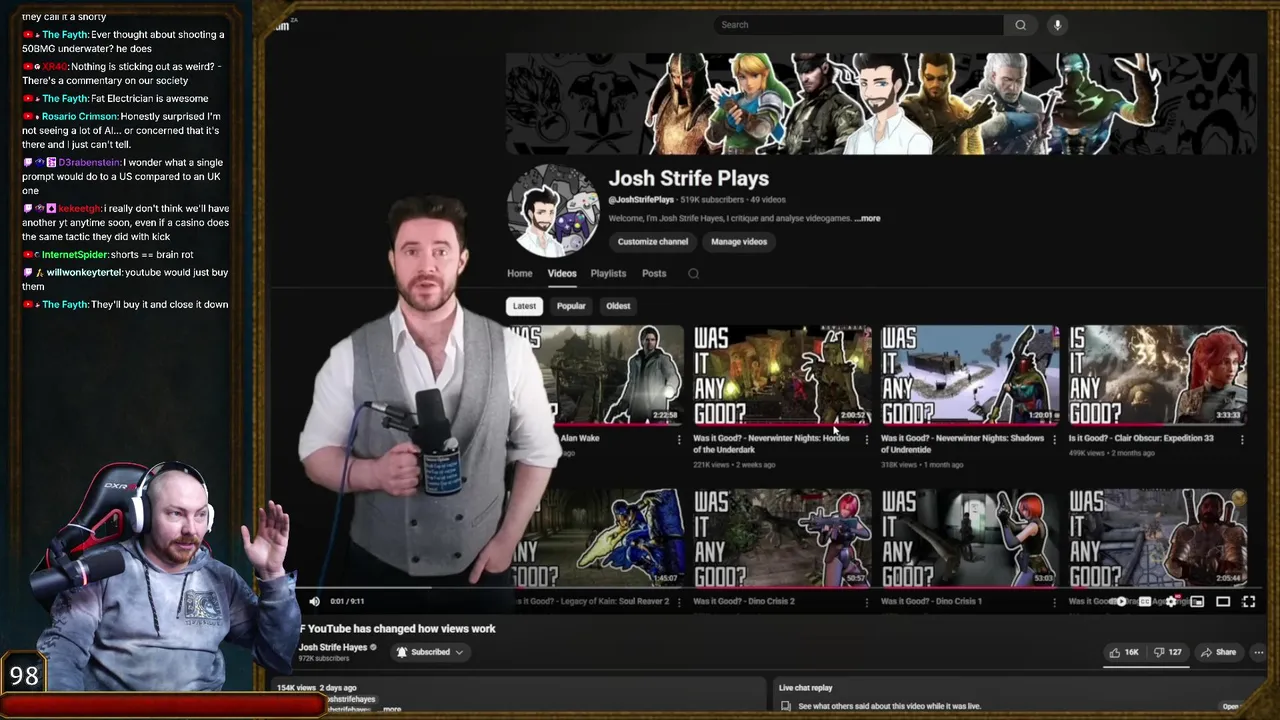Screen dimensions: 1280x720
Task: Open the Clair Obscur Expedition 33 thumbnail
Action: (1157, 375)
